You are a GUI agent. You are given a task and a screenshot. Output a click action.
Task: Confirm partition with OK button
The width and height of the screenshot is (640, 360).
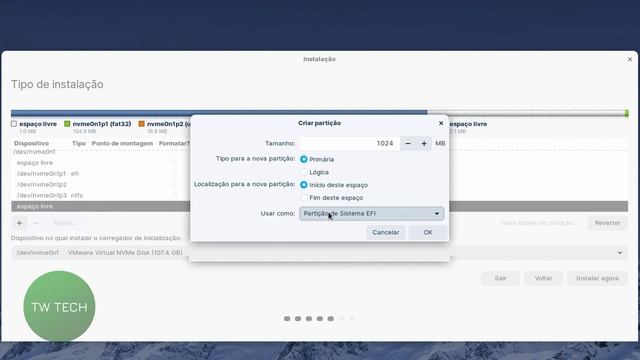(428, 232)
